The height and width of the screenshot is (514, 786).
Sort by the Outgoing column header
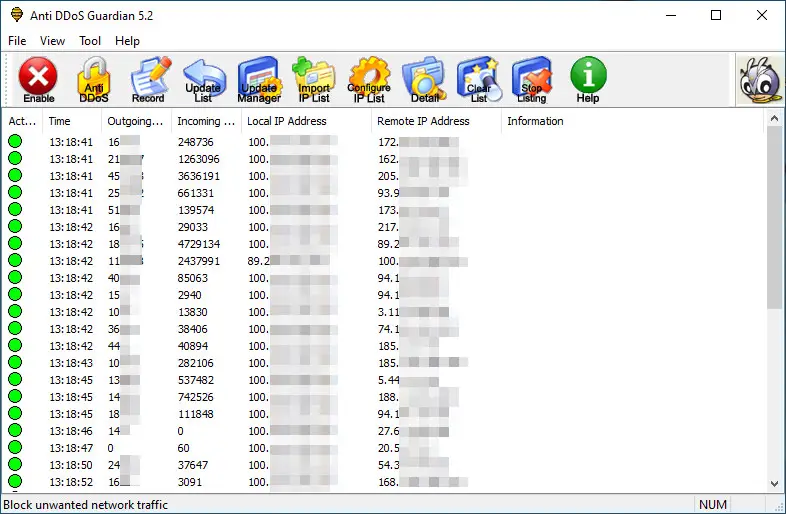point(135,121)
